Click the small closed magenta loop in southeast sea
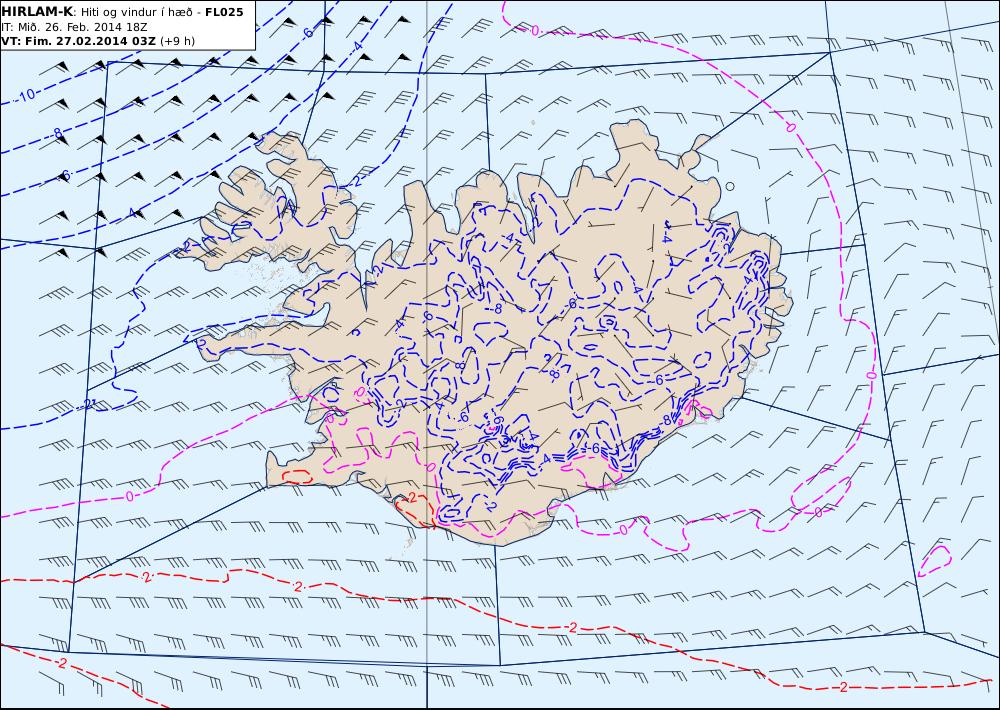Image resolution: width=1000 pixels, height=710 pixels. pos(935,561)
